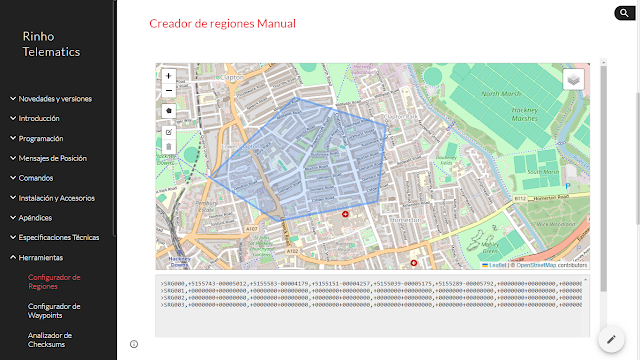Click the Hackney Marshes map label
The image size is (640, 360).
click(524, 114)
